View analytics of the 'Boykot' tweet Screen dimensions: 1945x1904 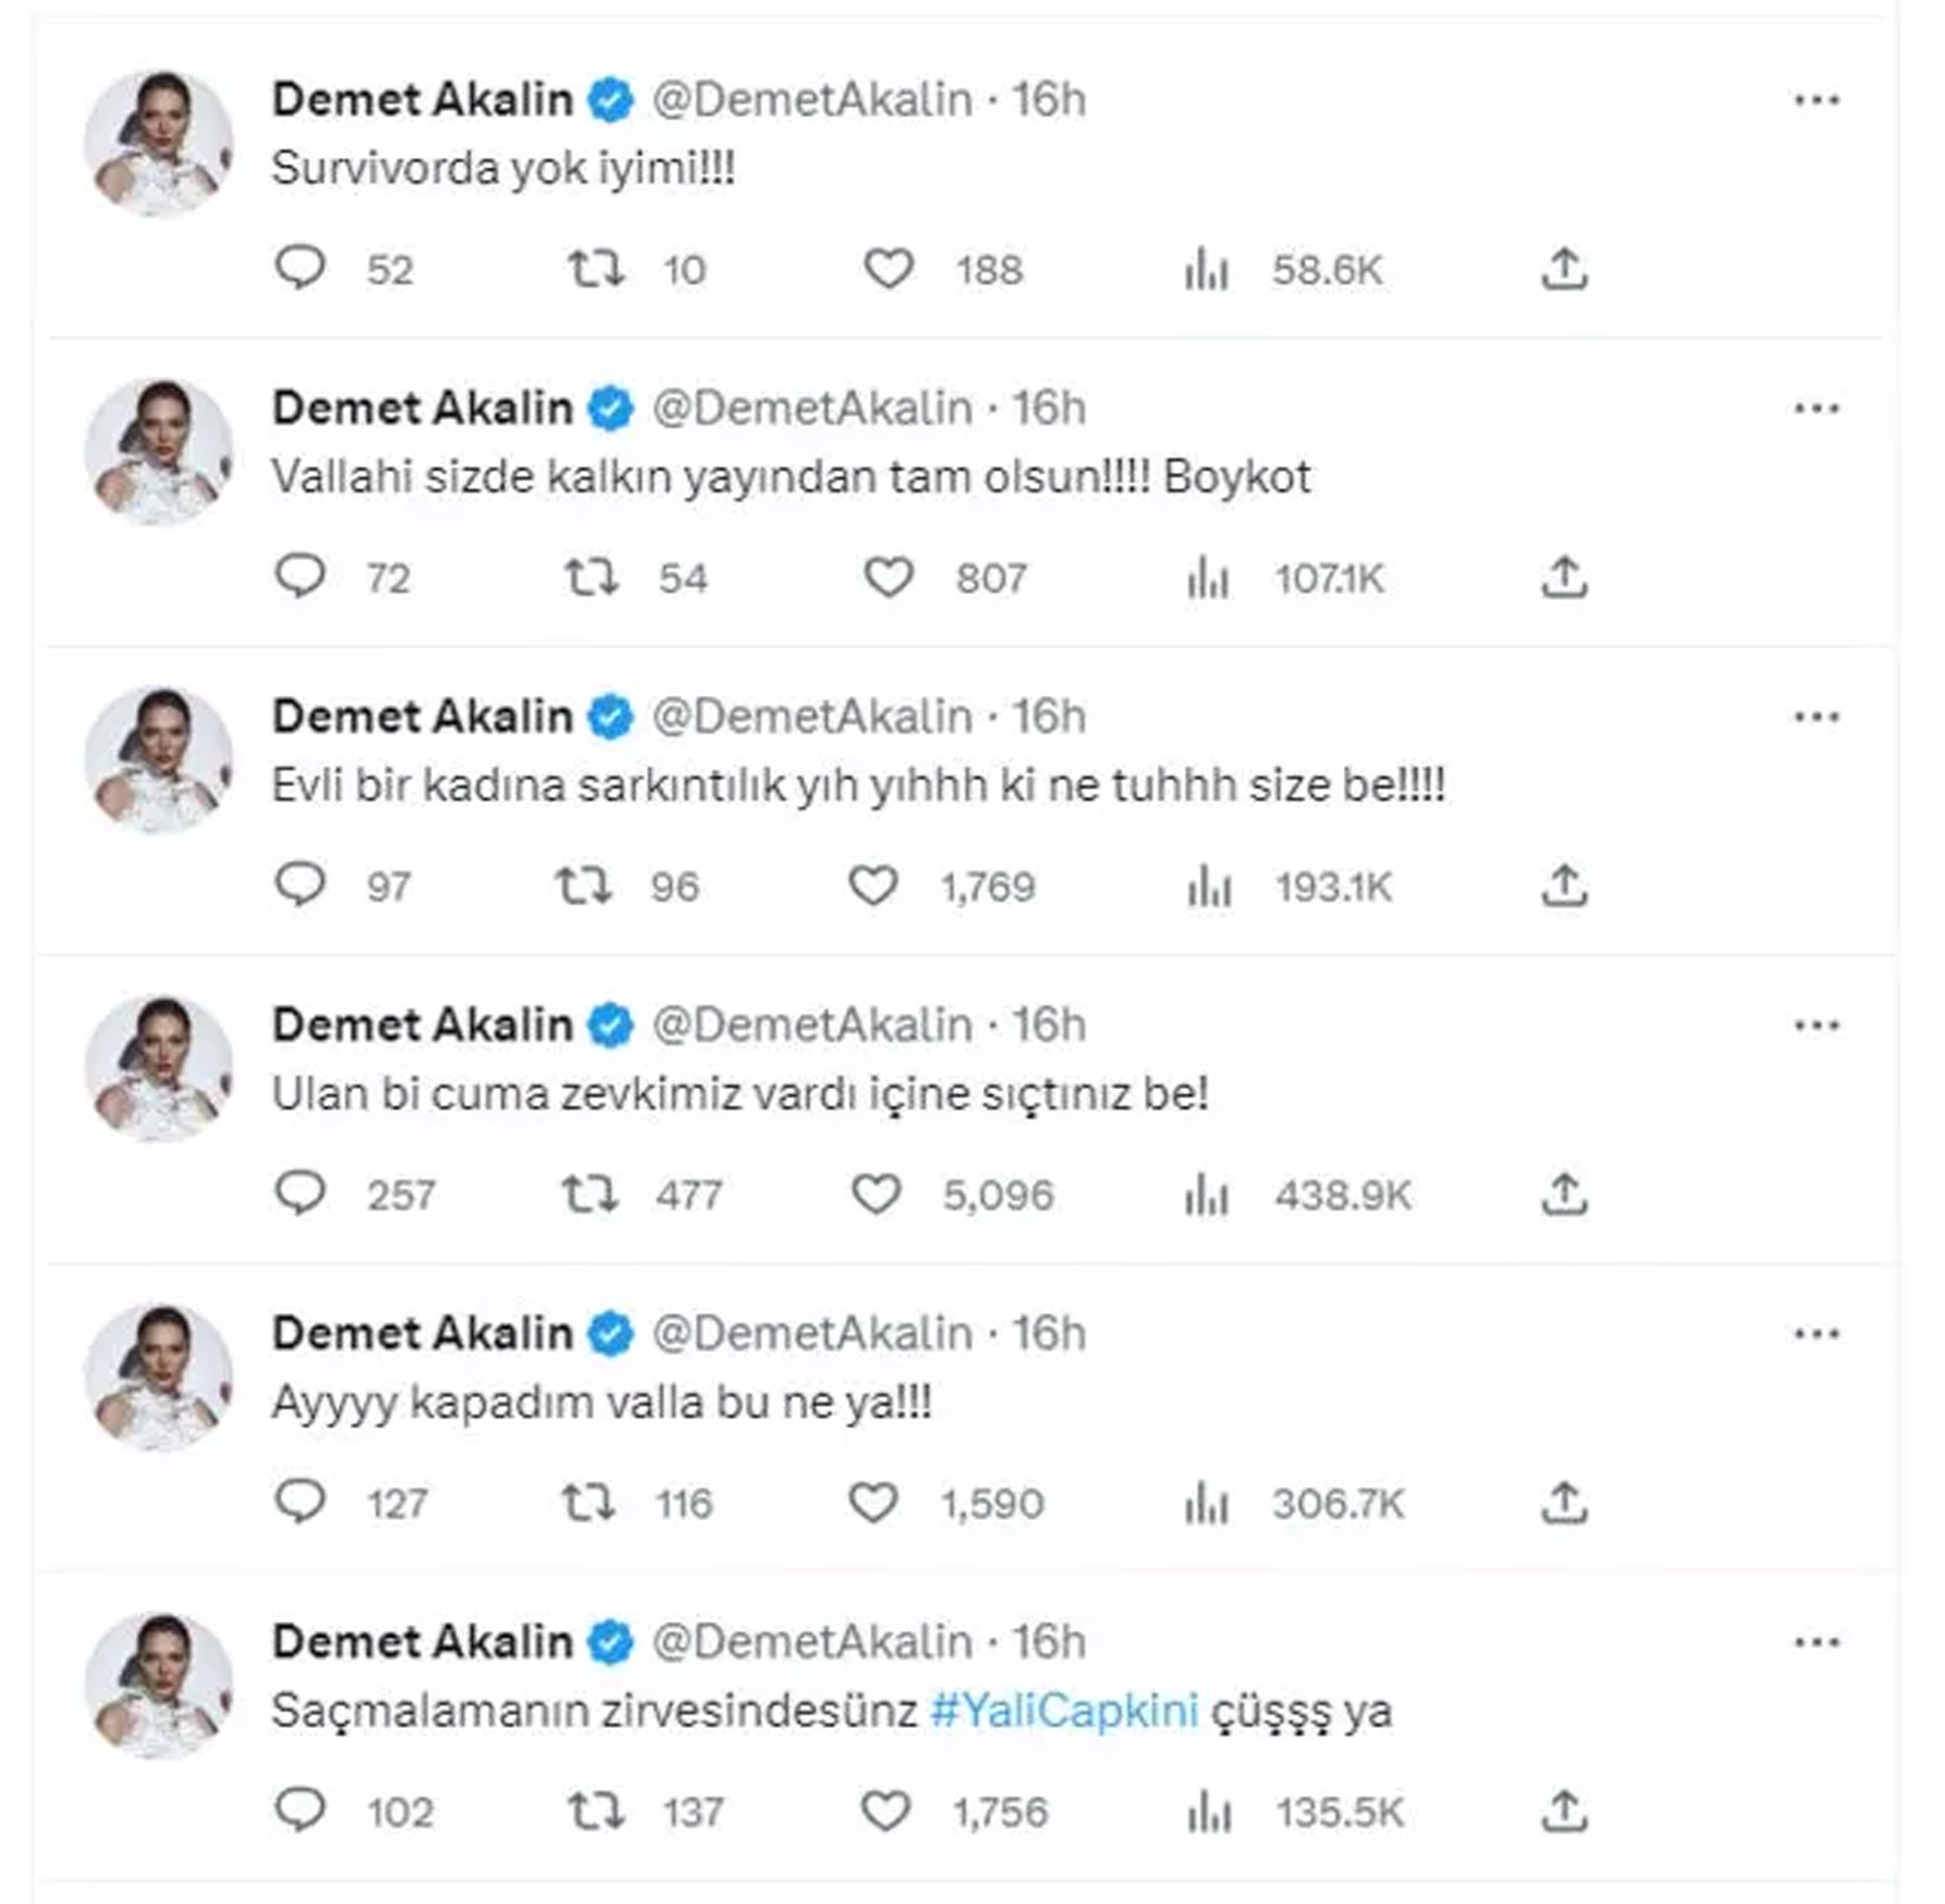click(1207, 578)
